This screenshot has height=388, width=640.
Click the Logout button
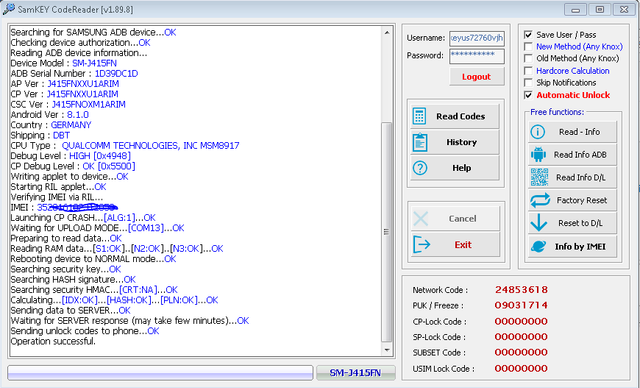(476, 77)
